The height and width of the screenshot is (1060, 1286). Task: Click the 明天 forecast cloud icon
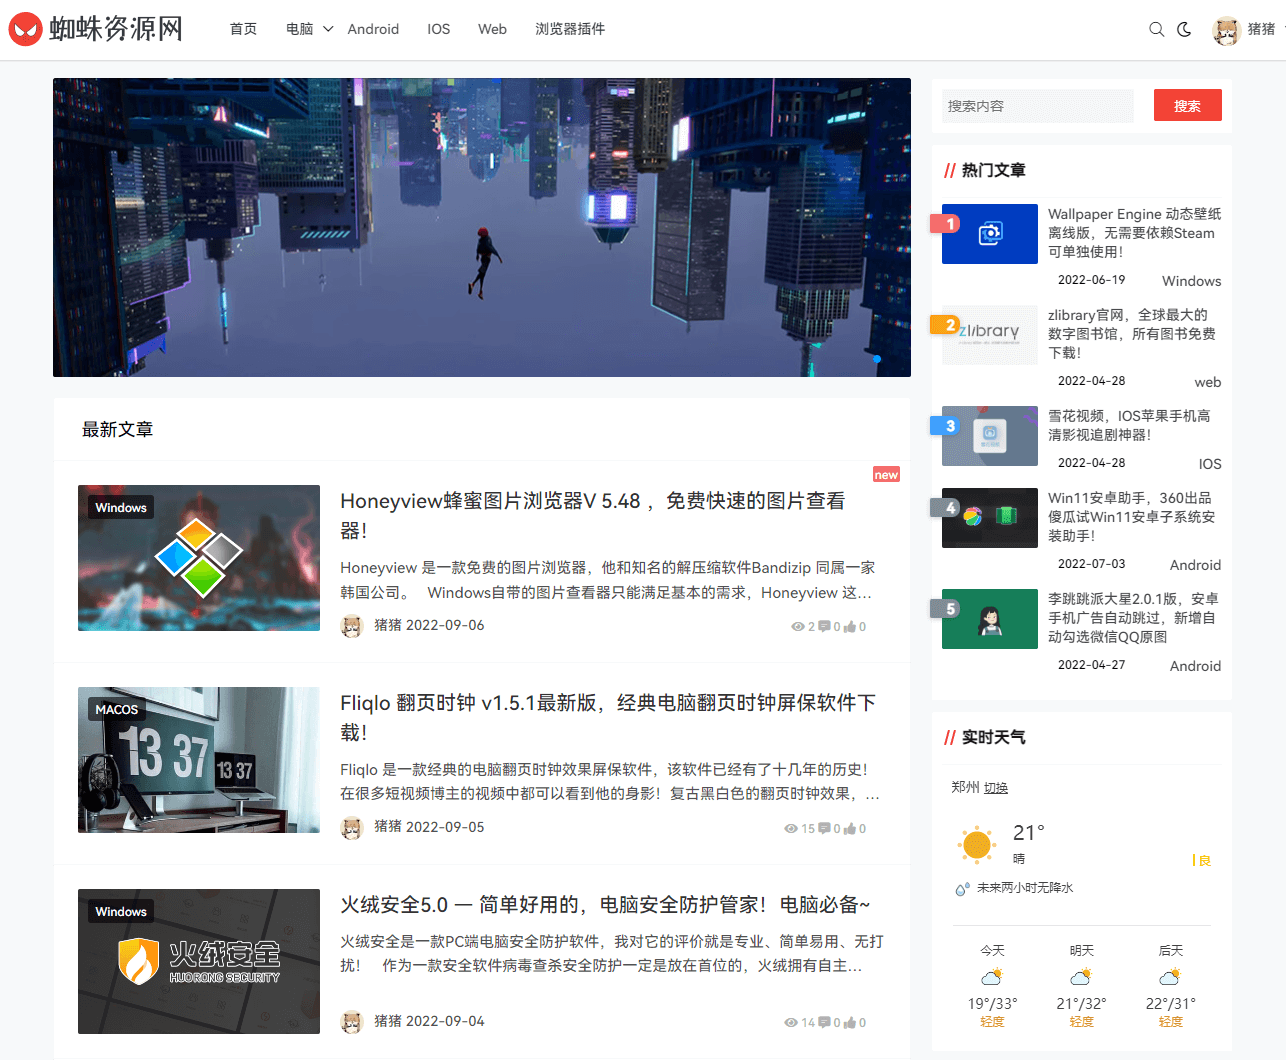[x=1081, y=977]
